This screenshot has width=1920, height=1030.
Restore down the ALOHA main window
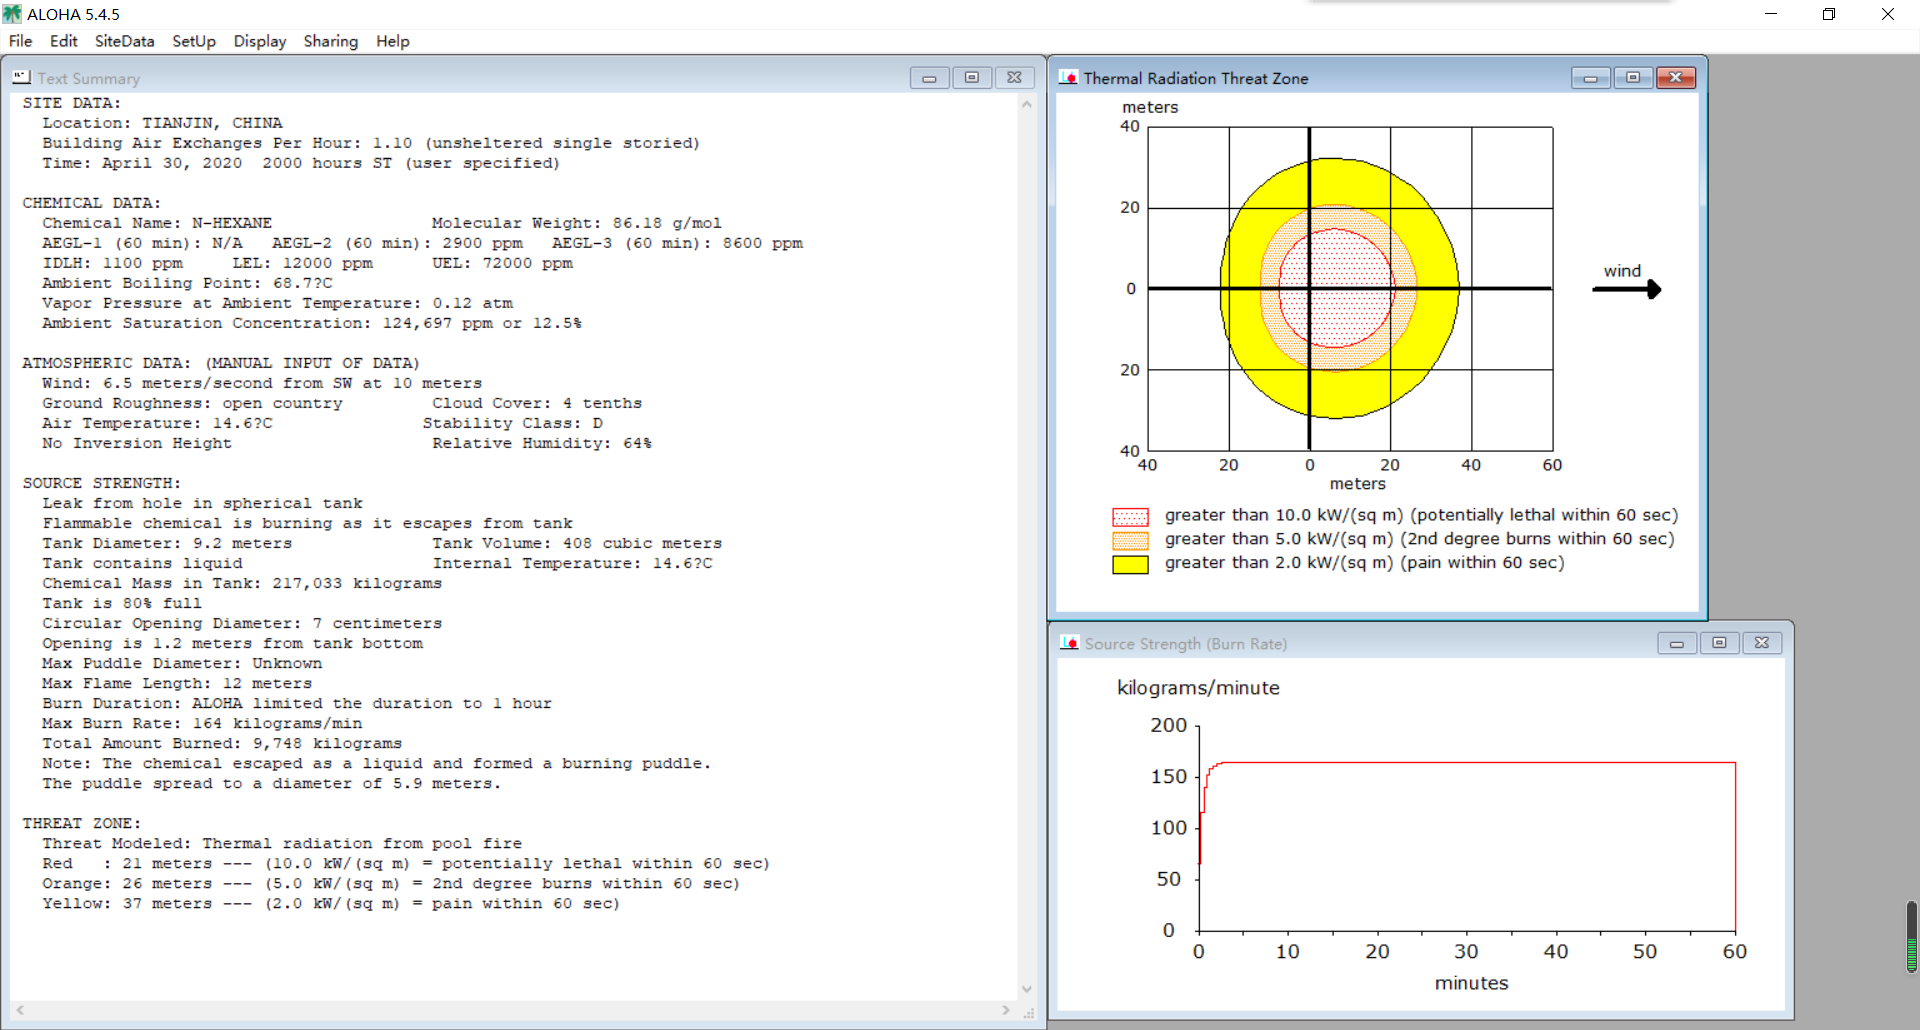tap(1829, 14)
